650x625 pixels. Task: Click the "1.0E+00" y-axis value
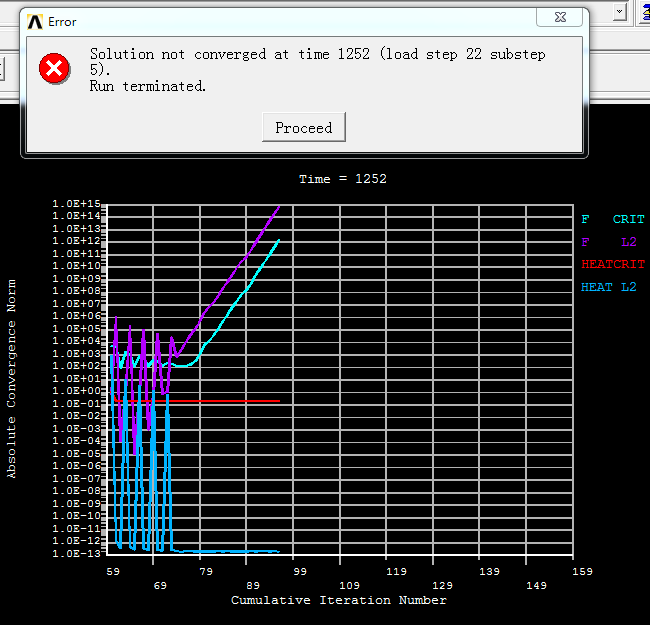coord(76,391)
